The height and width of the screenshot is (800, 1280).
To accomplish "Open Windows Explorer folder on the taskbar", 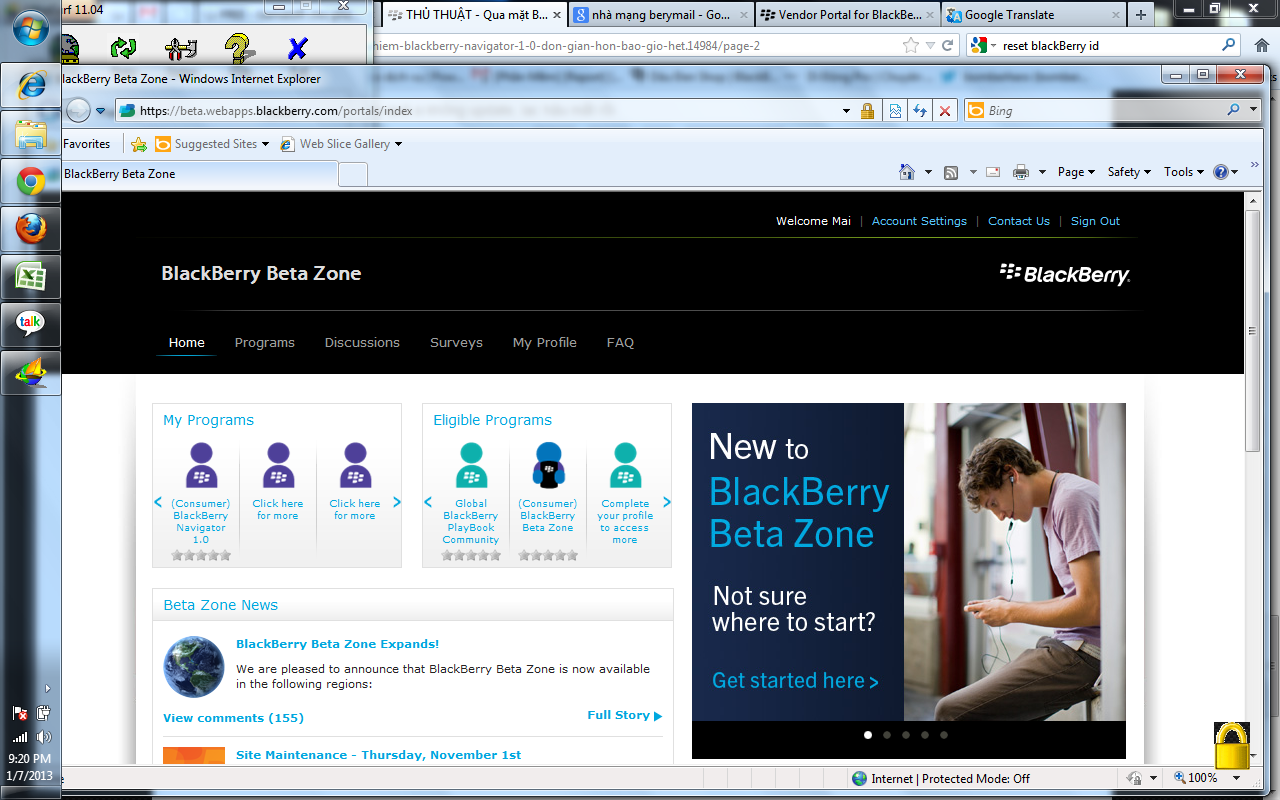I will click(31, 132).
